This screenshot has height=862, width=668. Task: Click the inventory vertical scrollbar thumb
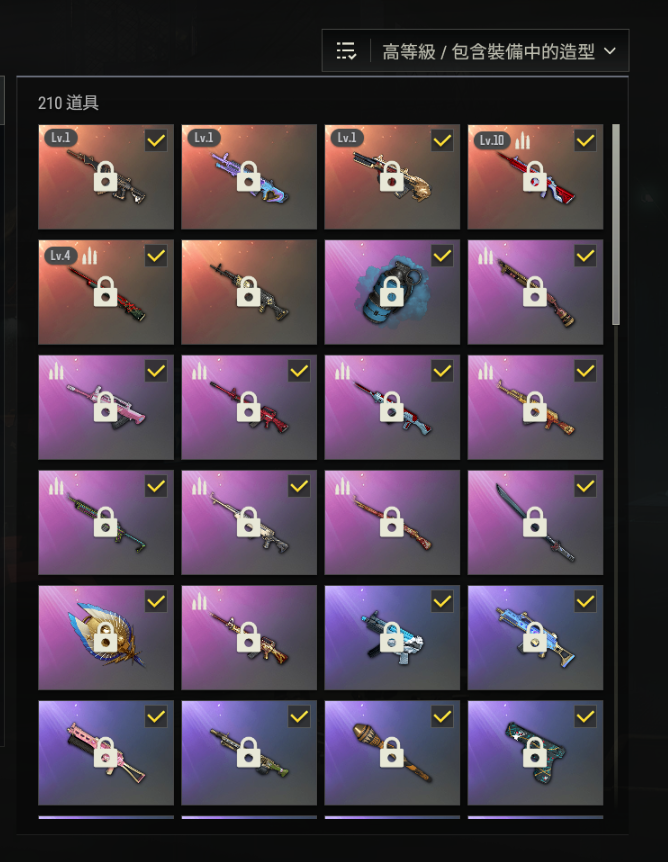(616, 224)
